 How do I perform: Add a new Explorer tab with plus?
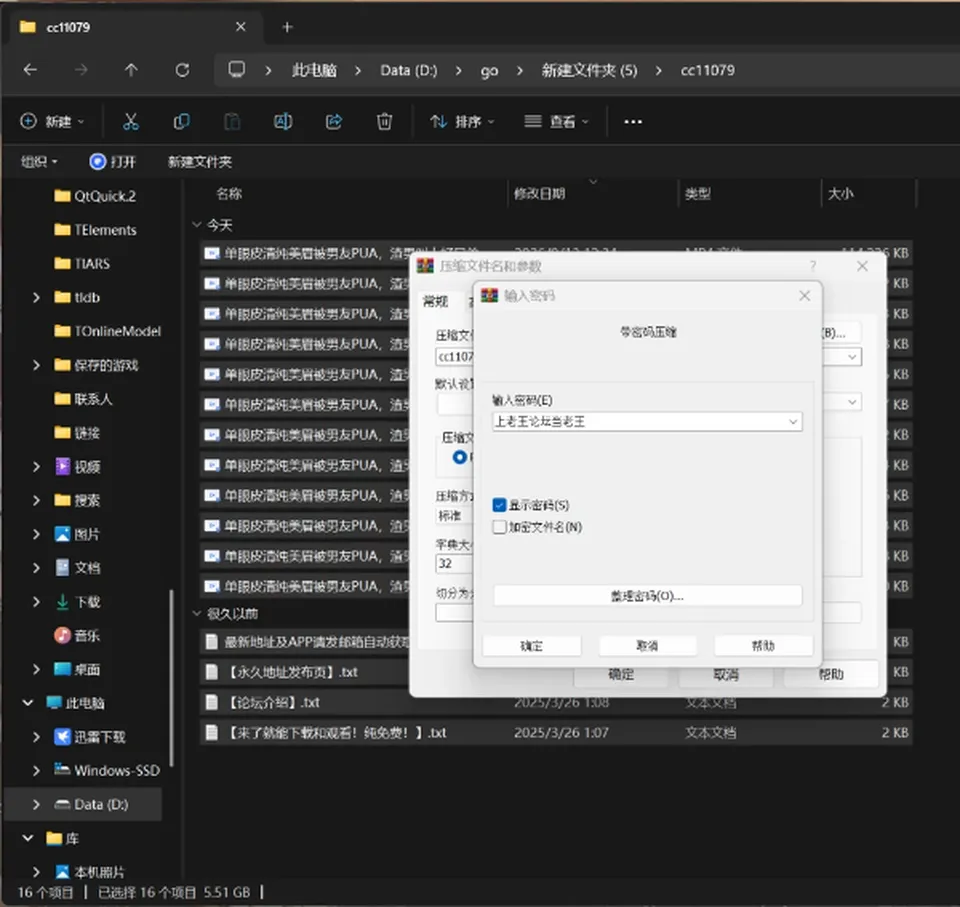287,27
